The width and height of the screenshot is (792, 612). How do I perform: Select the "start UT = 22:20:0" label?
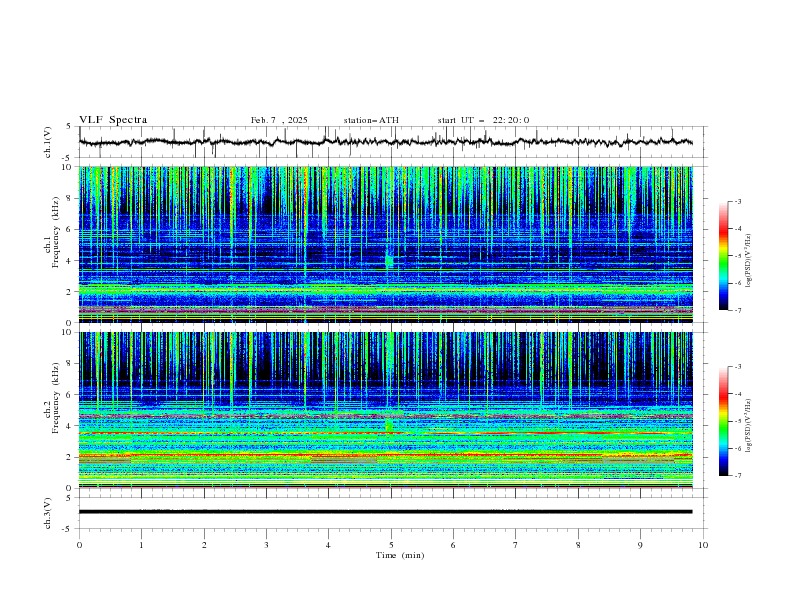[x=483, y=120]
